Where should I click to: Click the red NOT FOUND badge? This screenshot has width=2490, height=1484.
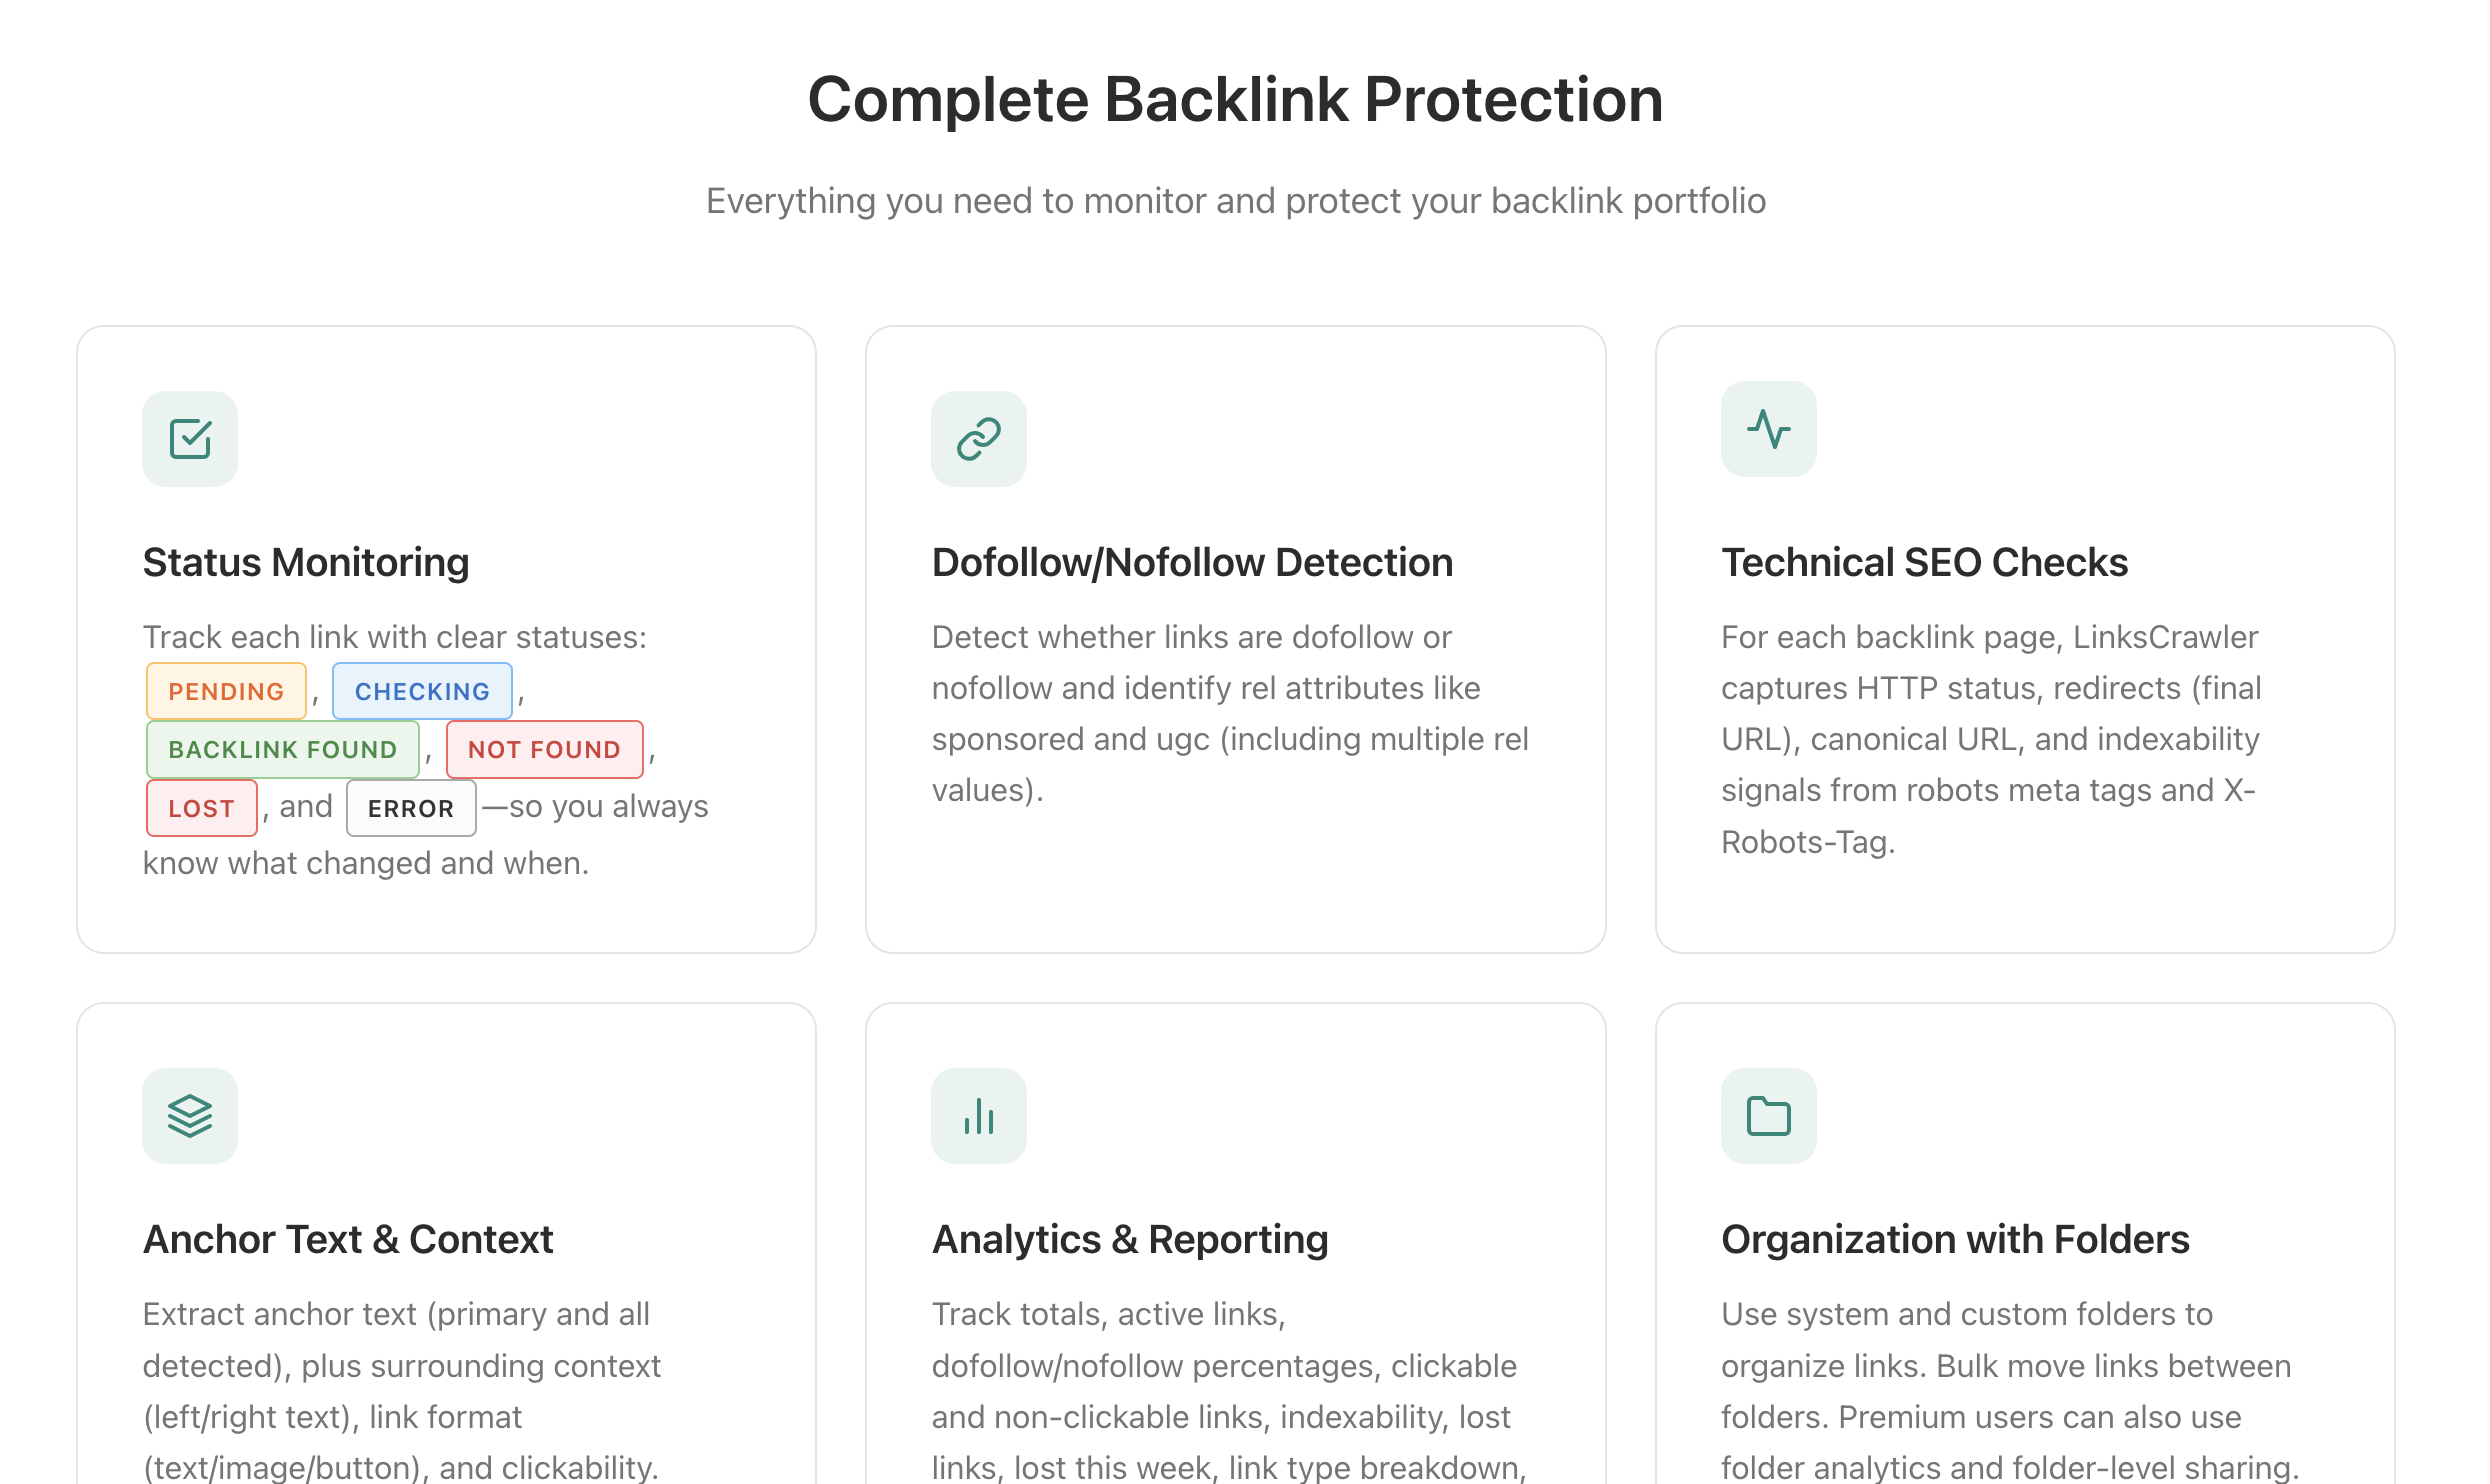[x=544, y=749]
